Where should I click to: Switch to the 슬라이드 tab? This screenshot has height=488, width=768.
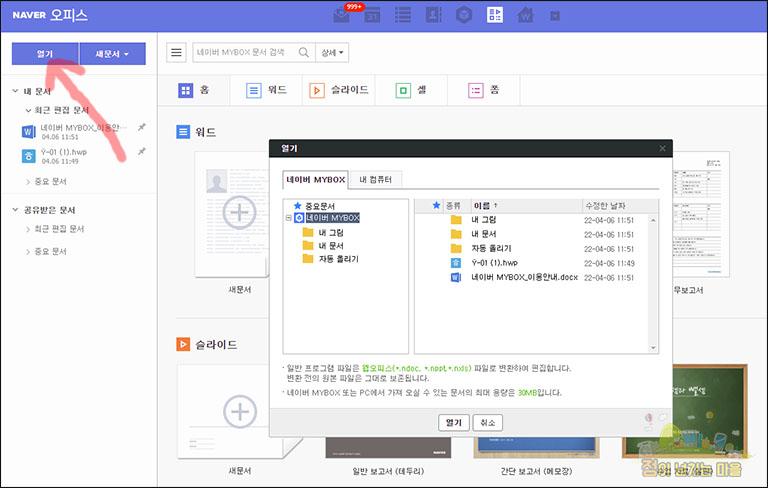point(339,90)
